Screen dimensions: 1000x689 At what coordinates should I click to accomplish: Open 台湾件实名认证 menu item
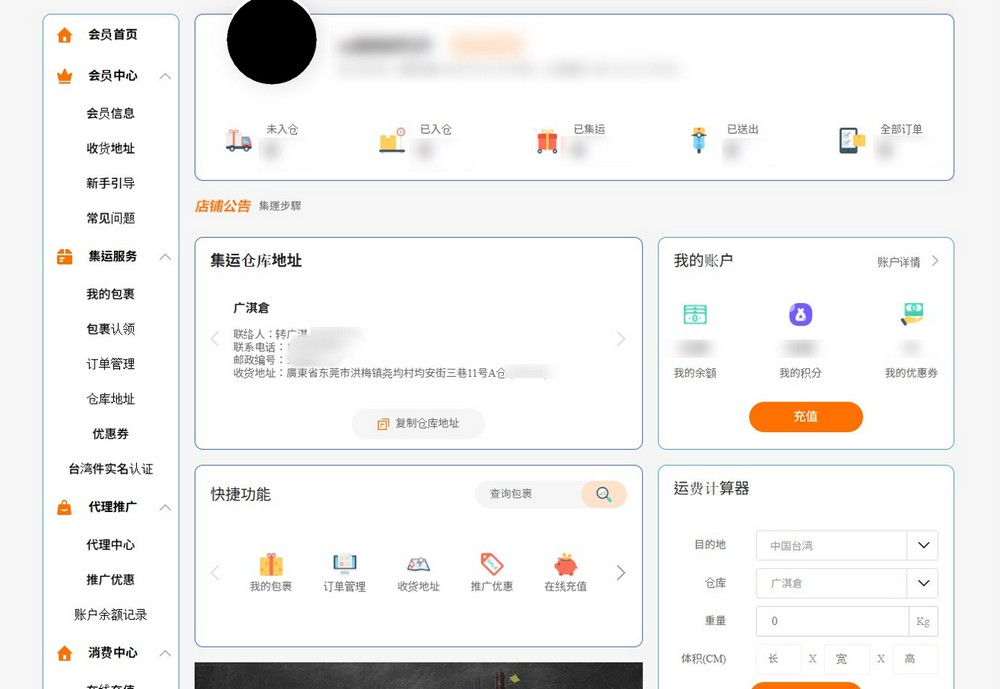point(110,469)
